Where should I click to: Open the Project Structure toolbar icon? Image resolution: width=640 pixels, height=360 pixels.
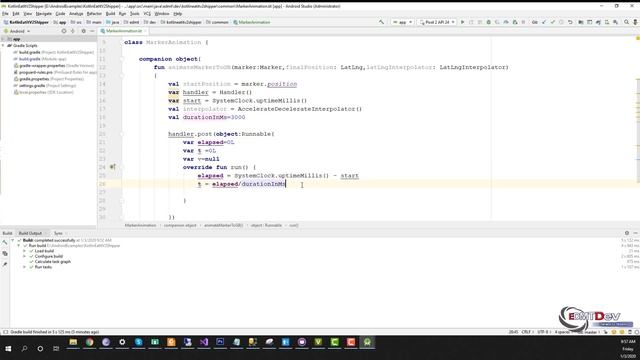(581, 22)
